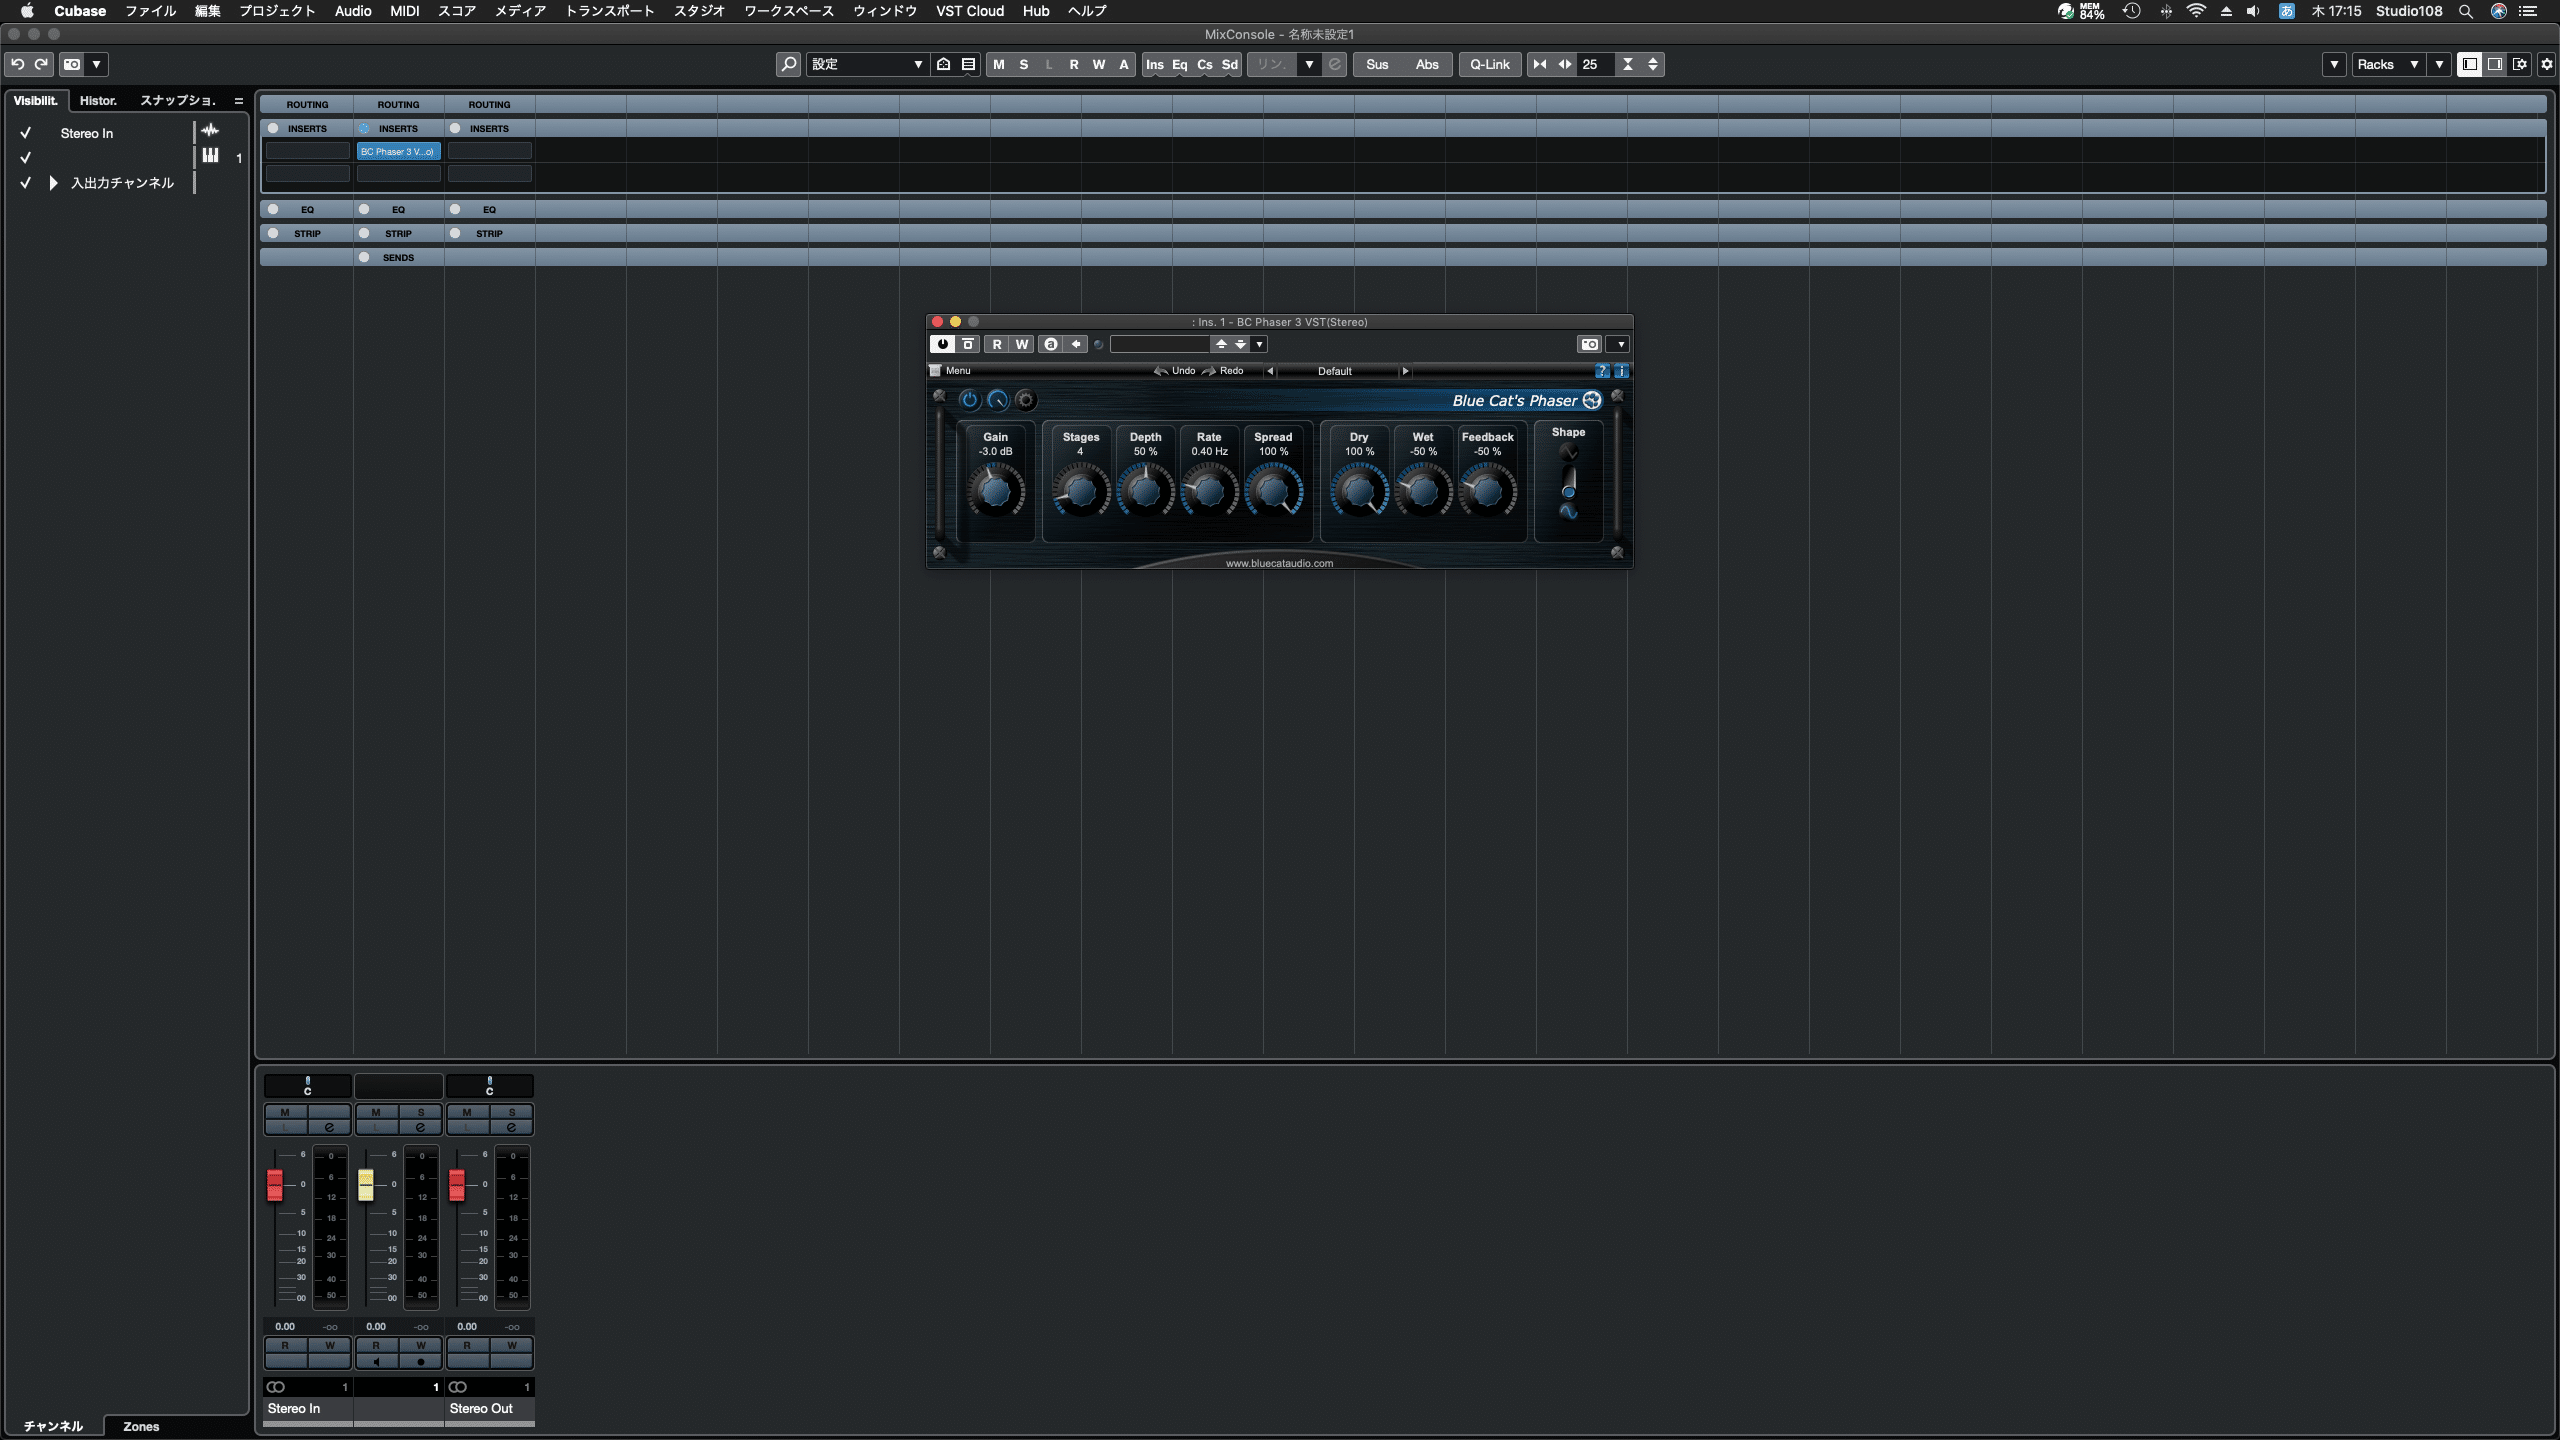Enable the Ins filter icon in the toolbar
The image size is (2560, 1440).
click(1156, 64)
